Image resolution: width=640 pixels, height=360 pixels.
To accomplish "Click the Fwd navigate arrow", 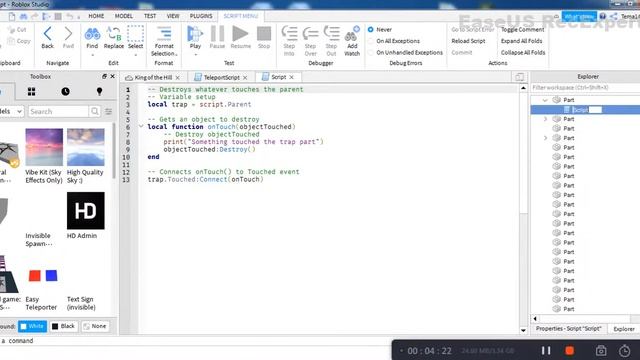I will click(x=68, y=33).
